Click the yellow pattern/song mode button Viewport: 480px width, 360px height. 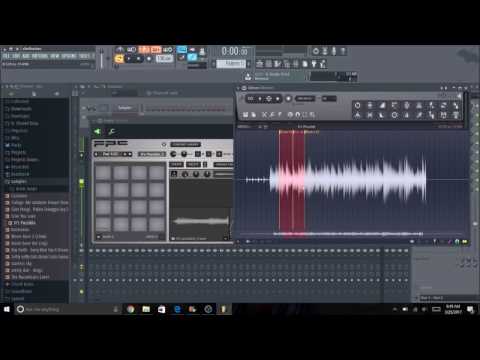click(119, 59)
